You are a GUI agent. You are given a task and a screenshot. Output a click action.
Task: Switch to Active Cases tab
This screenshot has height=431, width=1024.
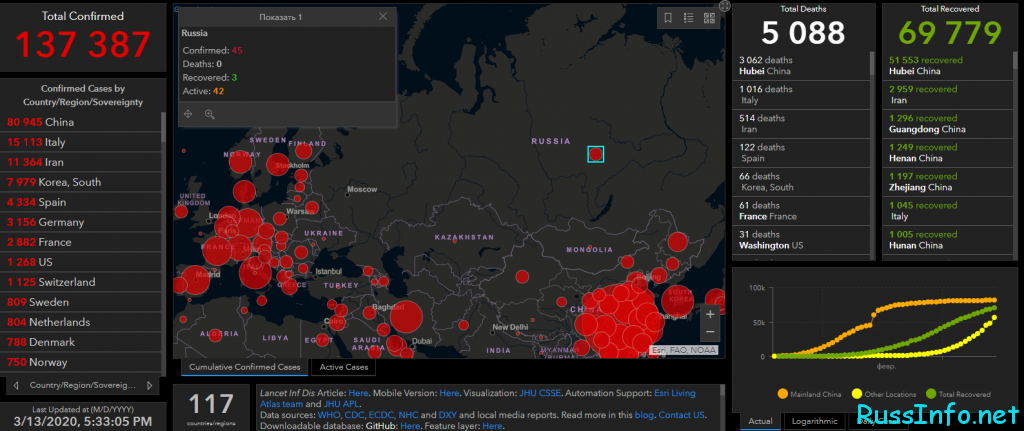344,367
